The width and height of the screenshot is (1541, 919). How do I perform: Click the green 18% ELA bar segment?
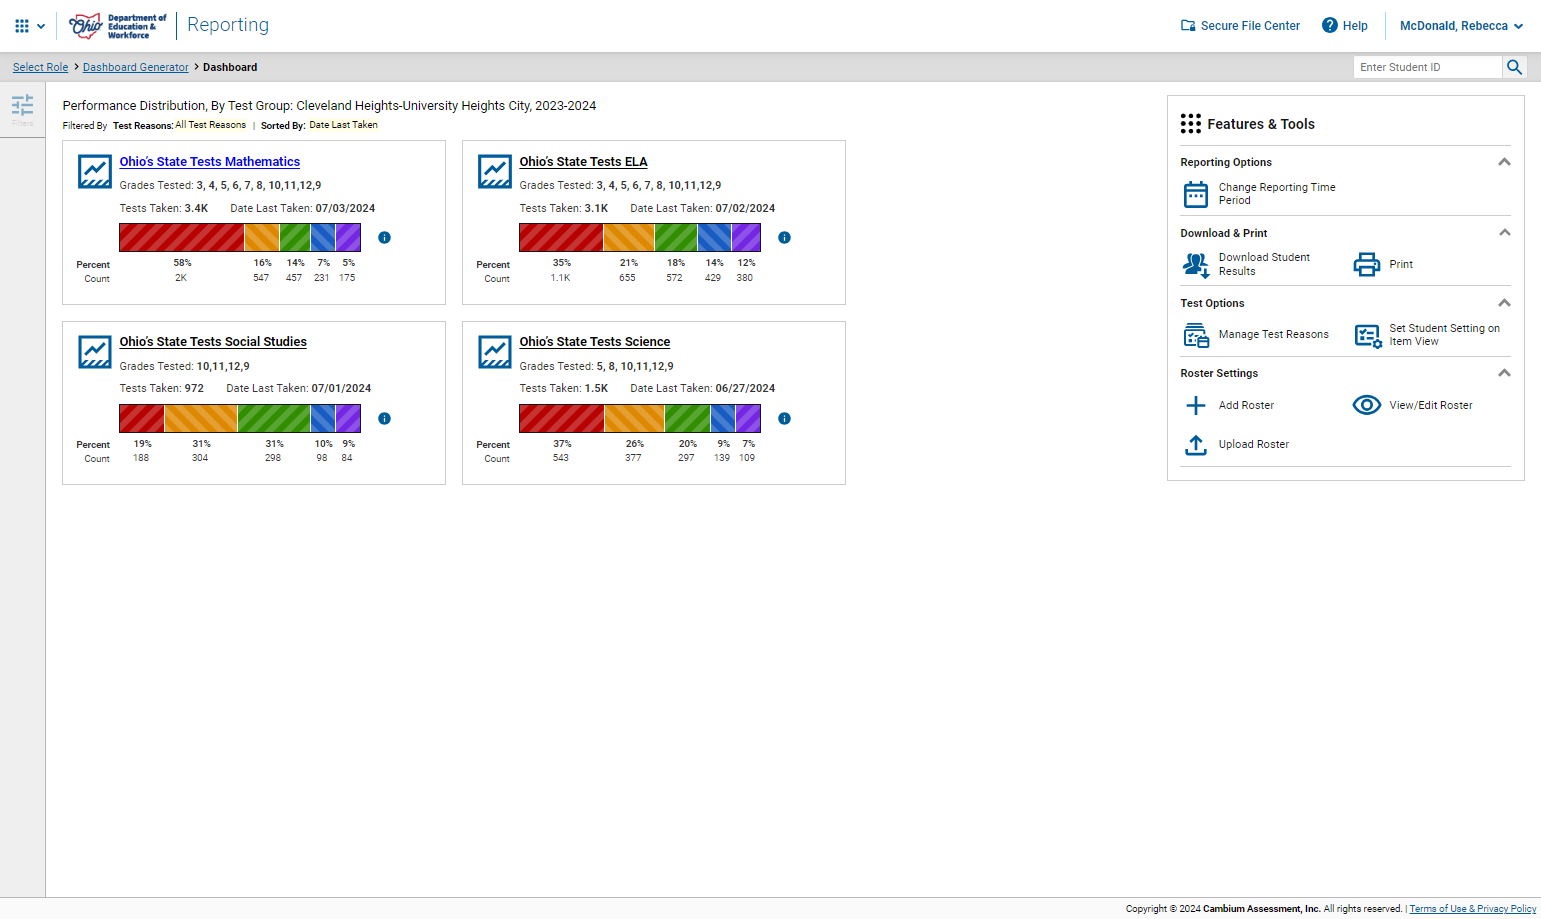point(676,238)
